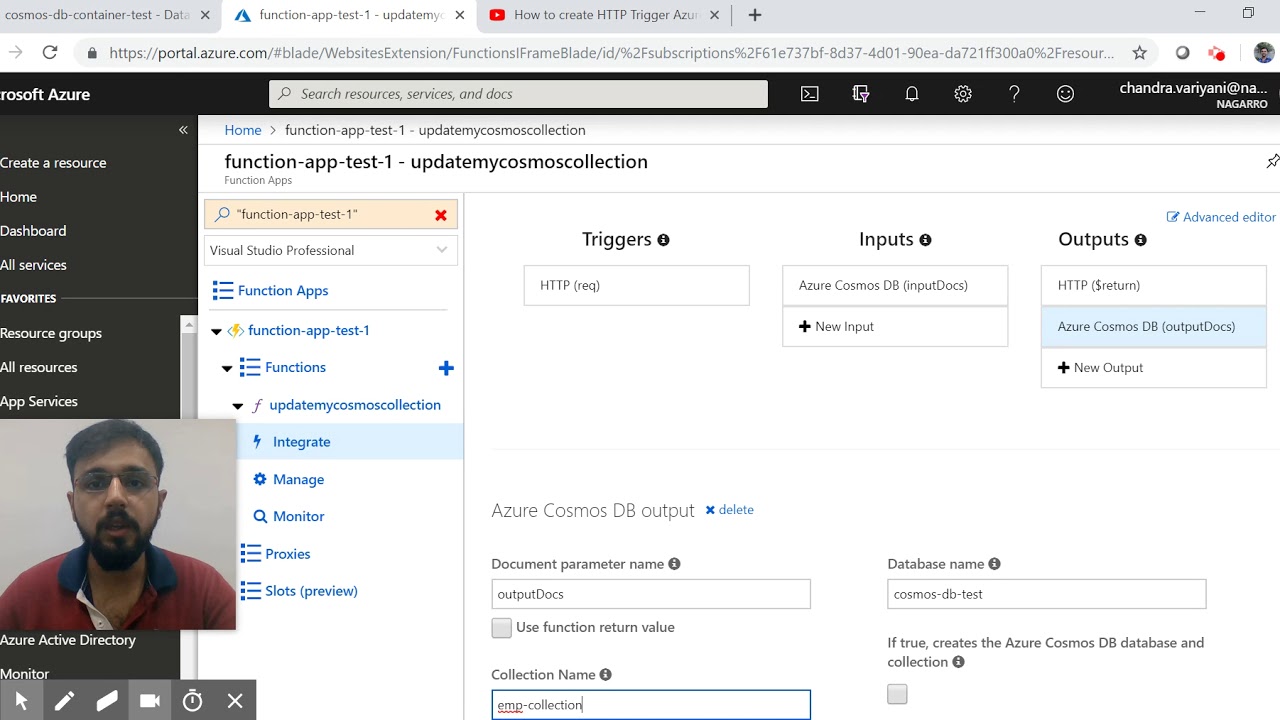Open the feedback smiley icon

(x=1065, y=94)
